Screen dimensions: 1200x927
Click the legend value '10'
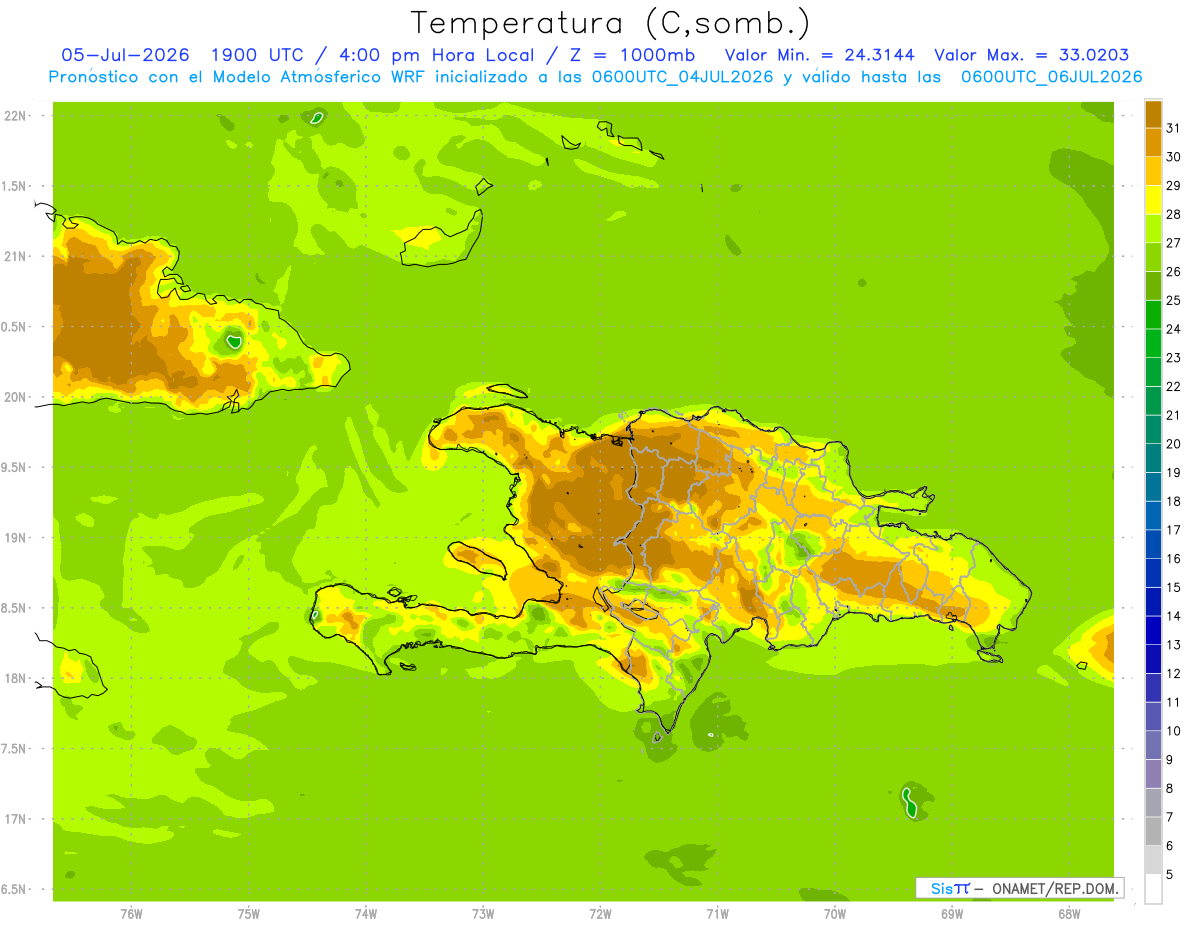(x=1174, y=731)
